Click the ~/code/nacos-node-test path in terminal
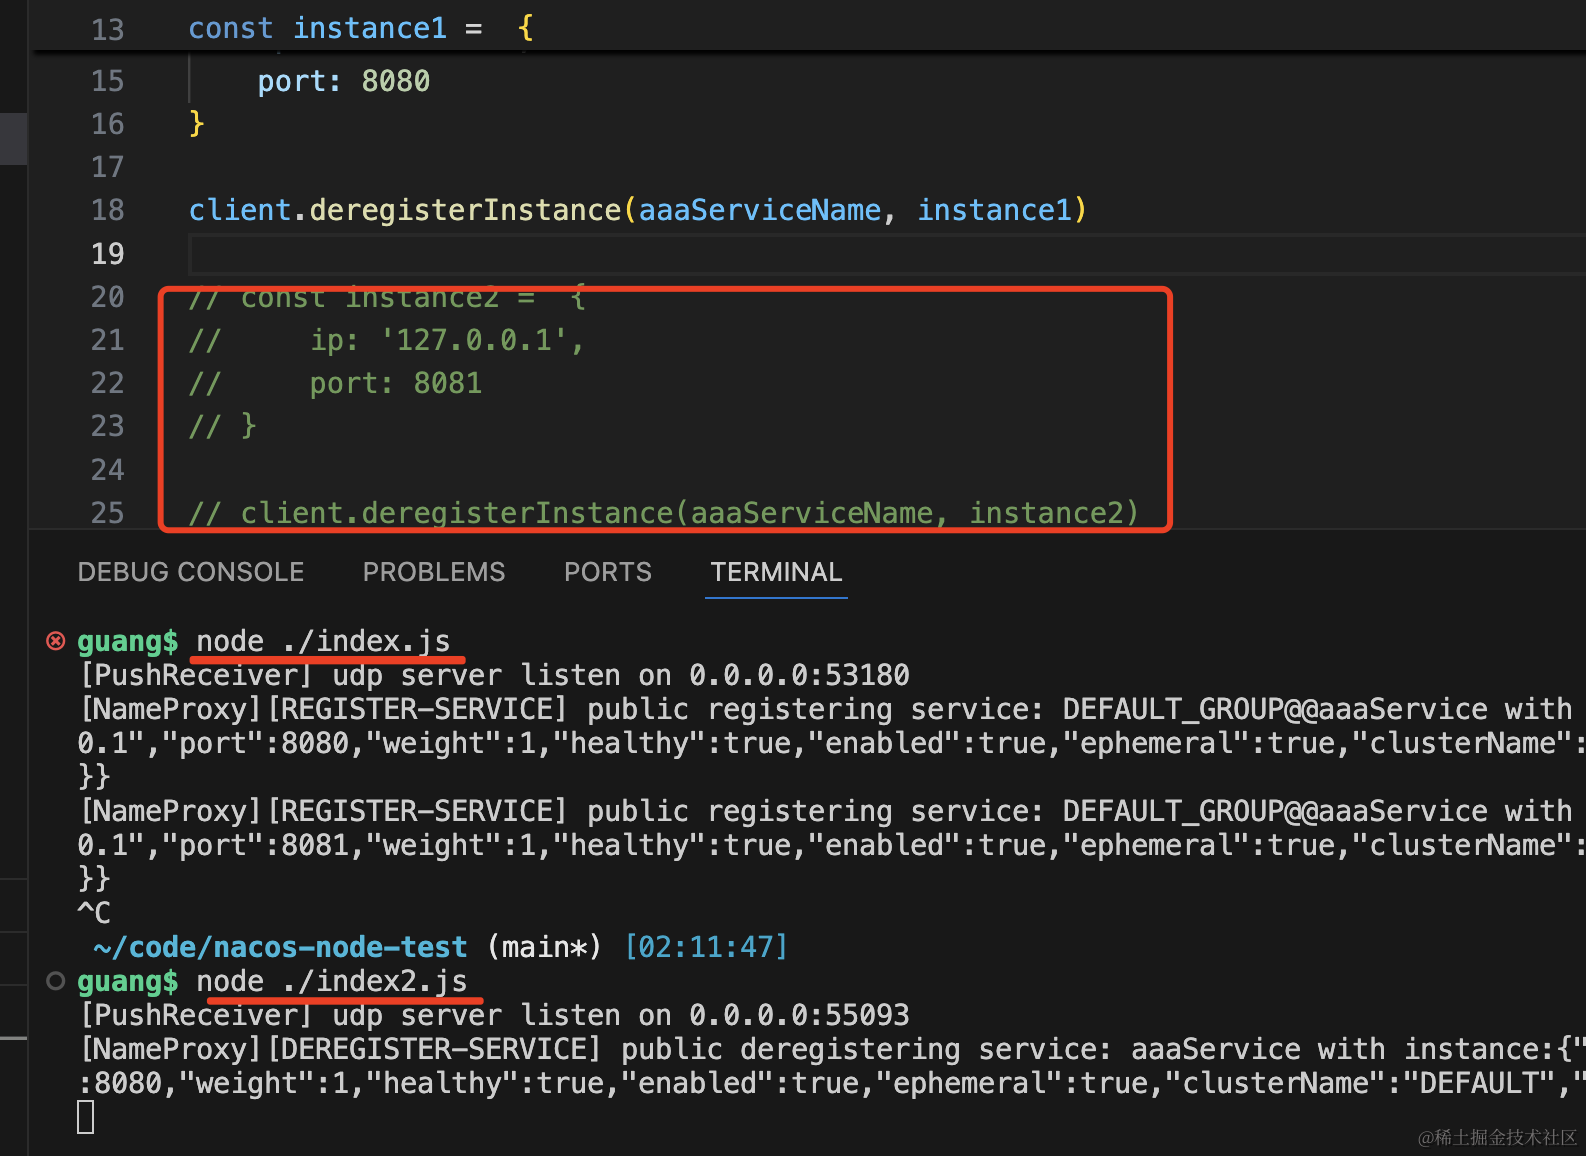Viewport: 1586px width, 1156px height. [280, 947]
